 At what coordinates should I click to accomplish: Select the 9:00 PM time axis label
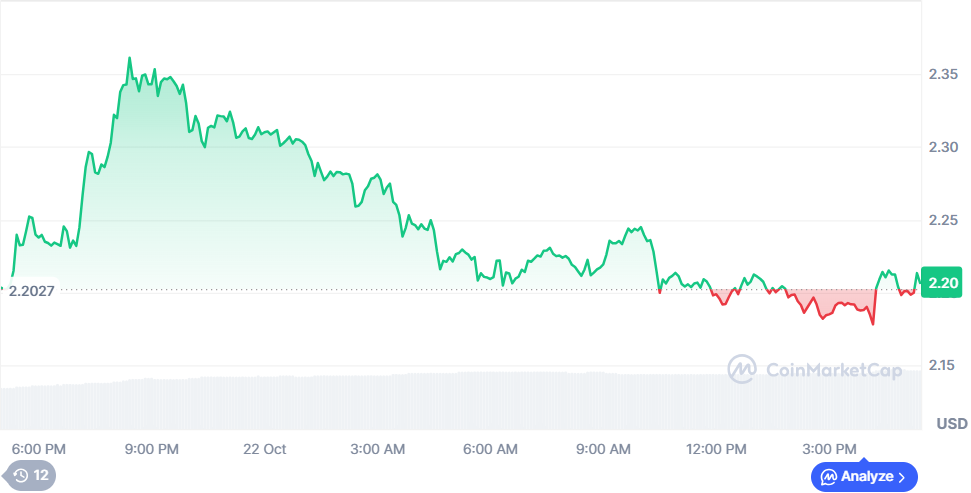[153, 449]
